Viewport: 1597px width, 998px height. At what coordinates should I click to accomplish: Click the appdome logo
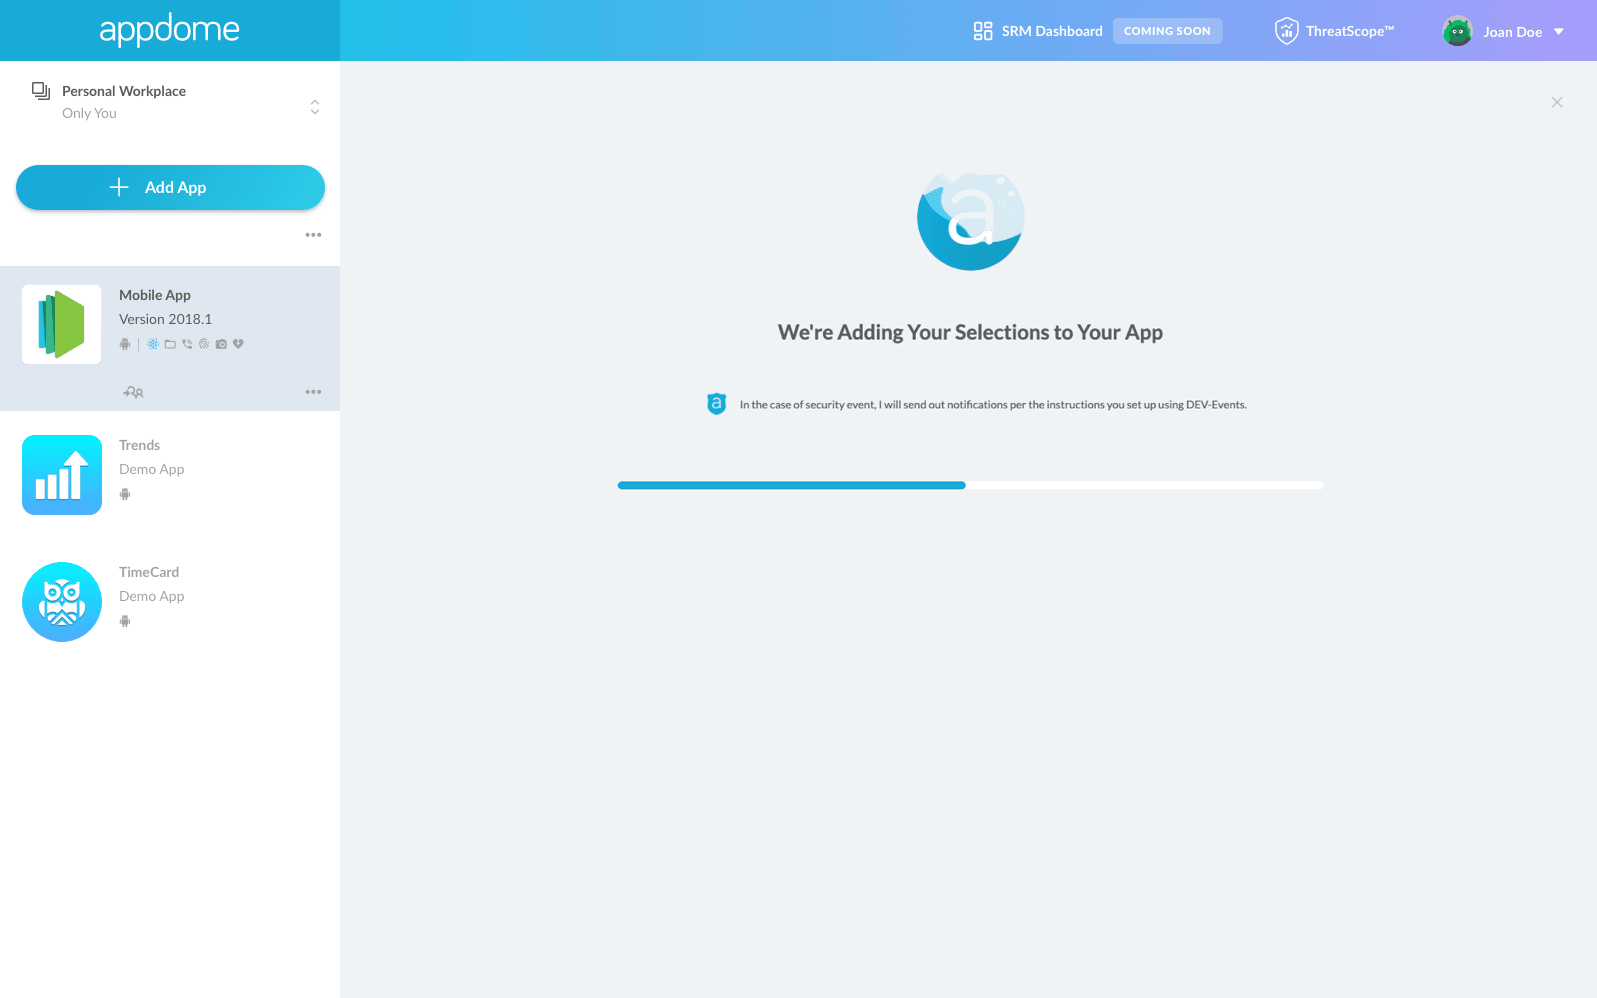tap(170, 30)
